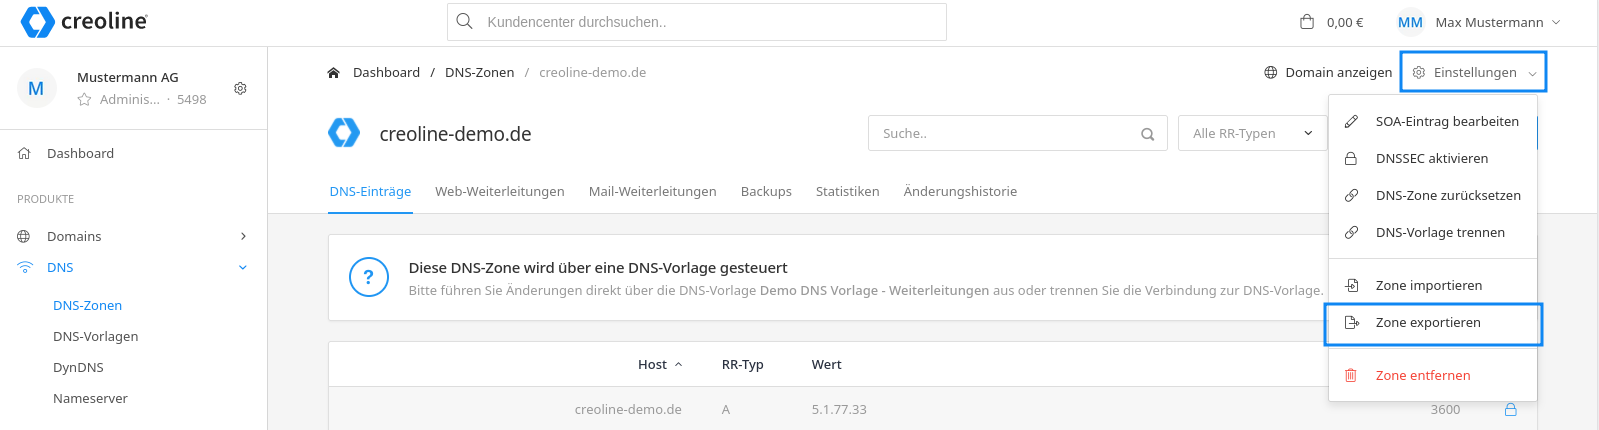Expand the Domains sidebar chevron
This screenshot has height=430, width=1599.
click(x=243, y=236)
